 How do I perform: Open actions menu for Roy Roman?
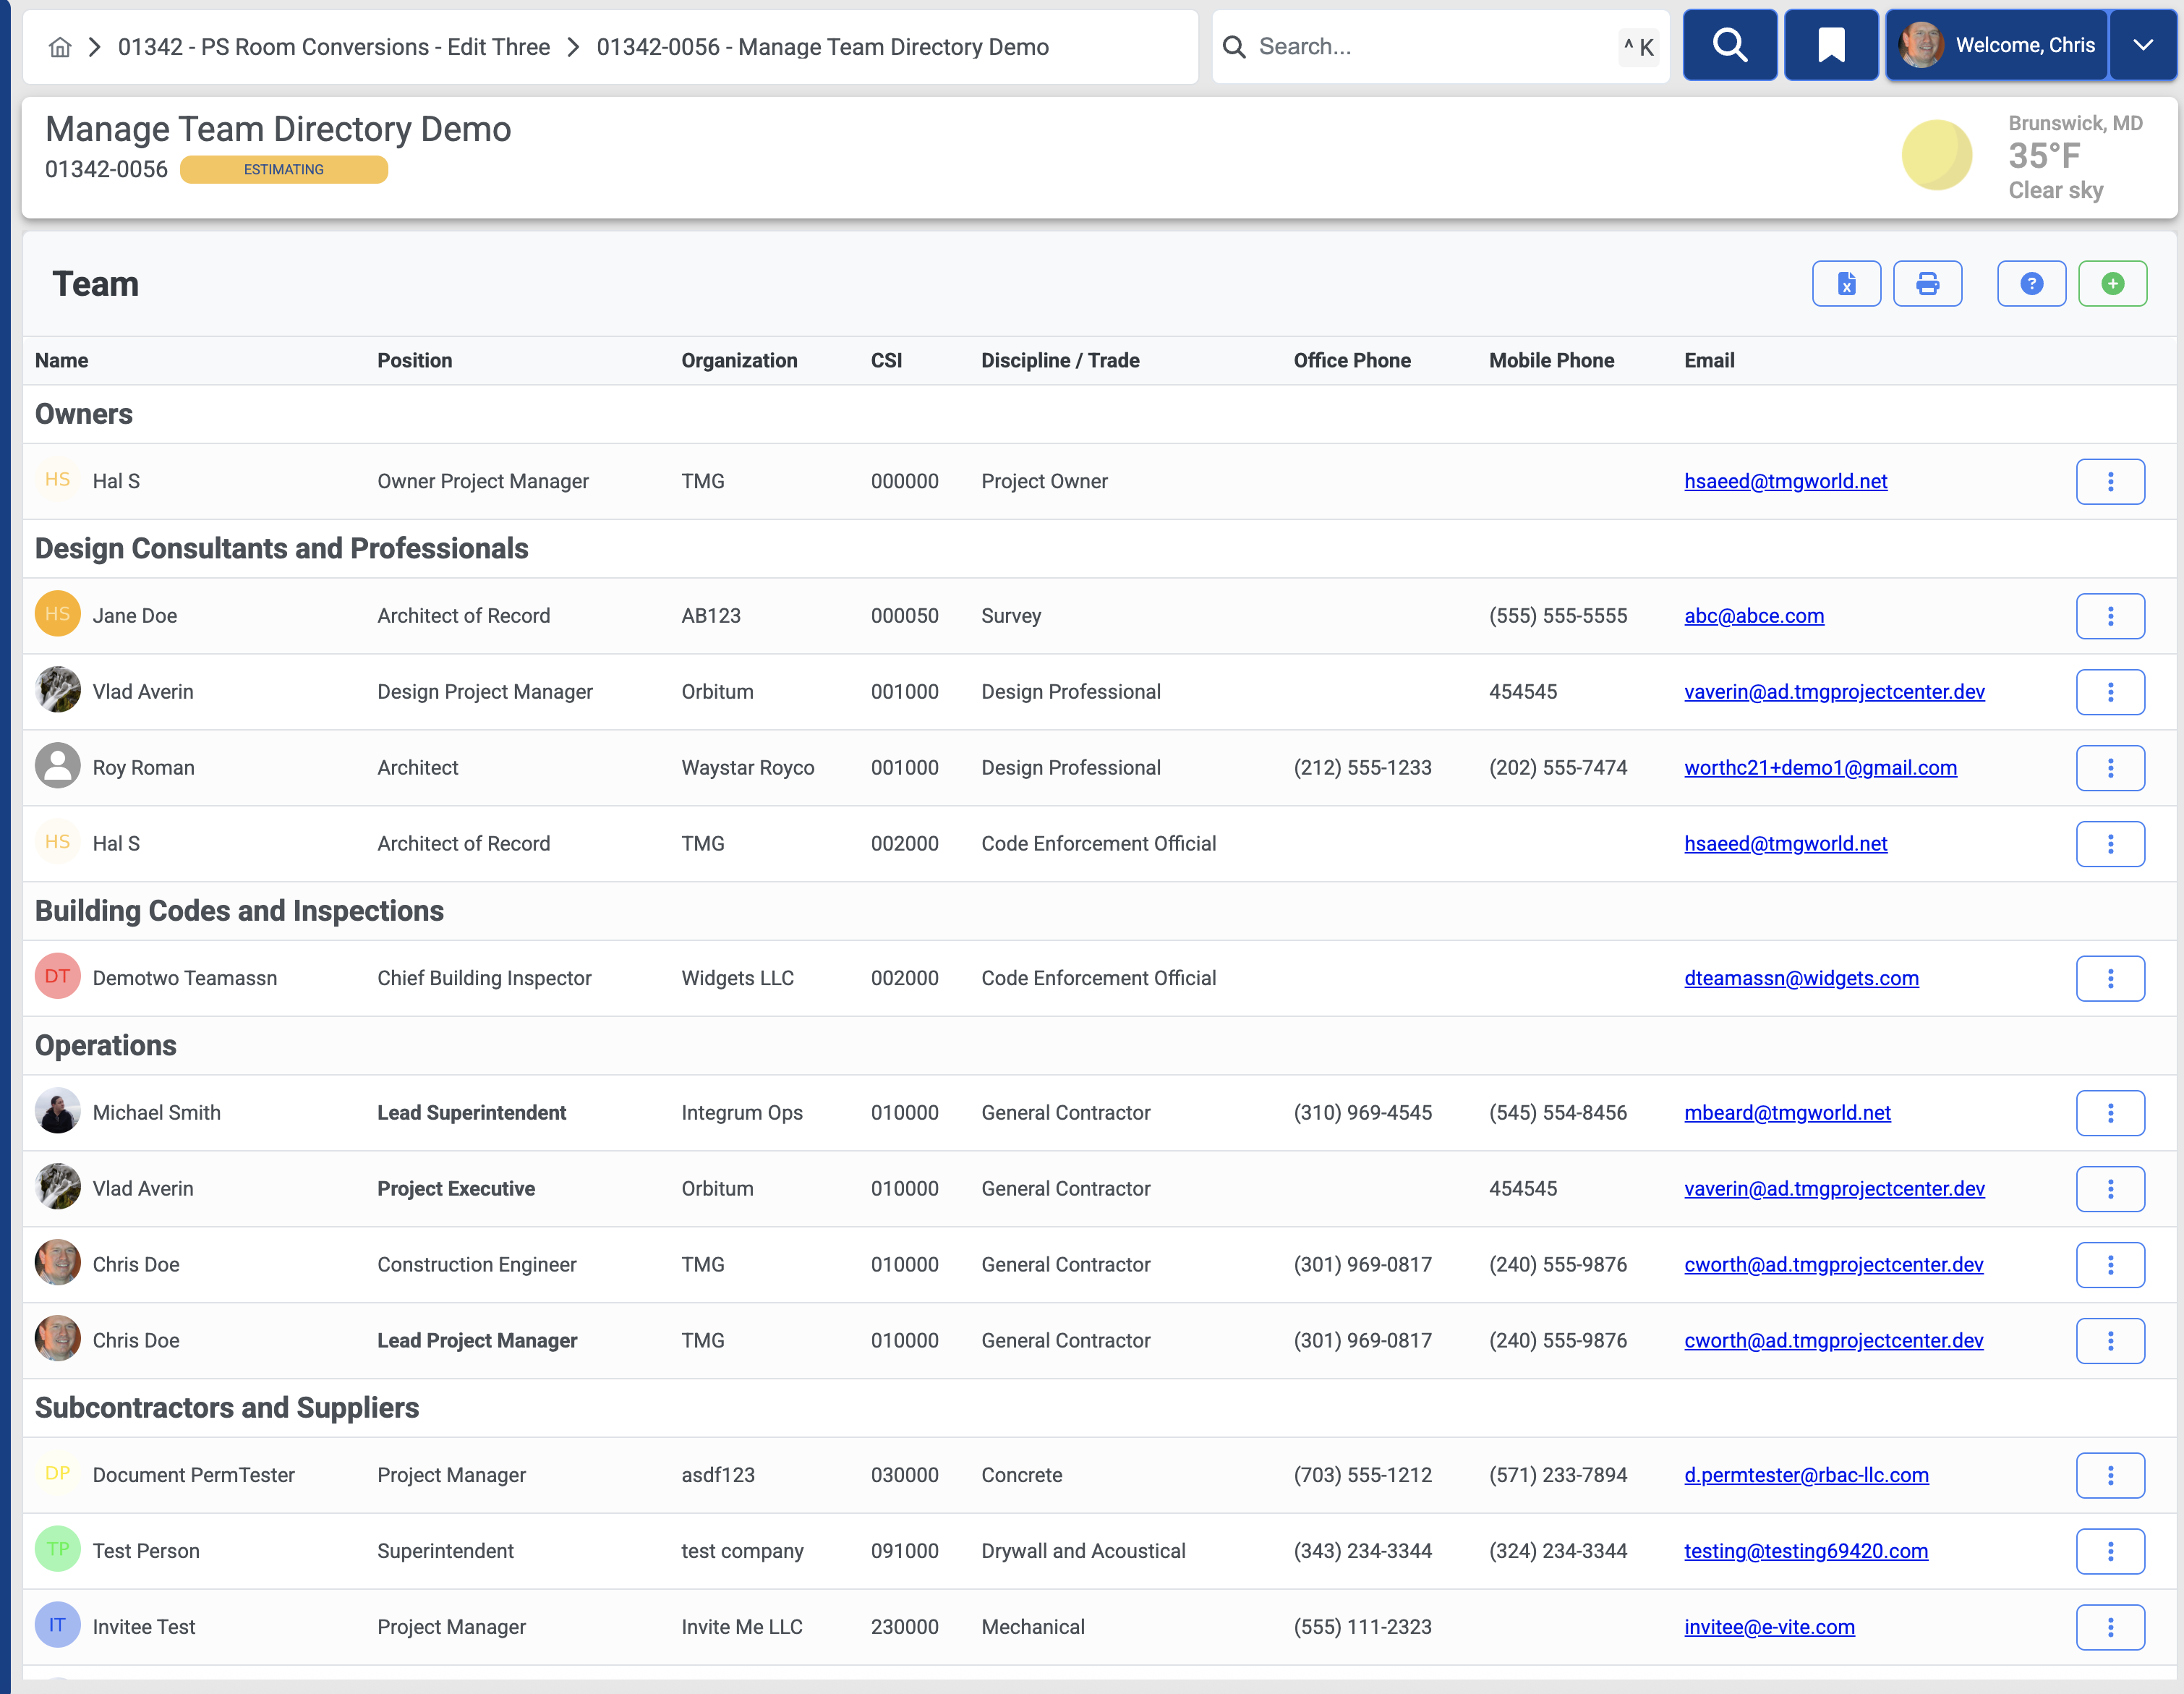pos(2111,768)
